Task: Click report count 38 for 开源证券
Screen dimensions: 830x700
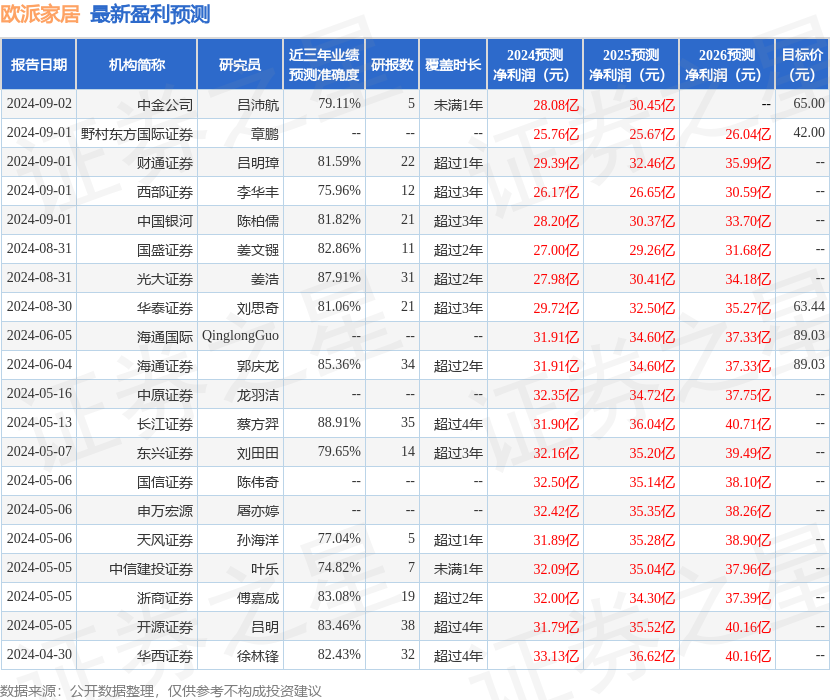Action: click(408, 625)
